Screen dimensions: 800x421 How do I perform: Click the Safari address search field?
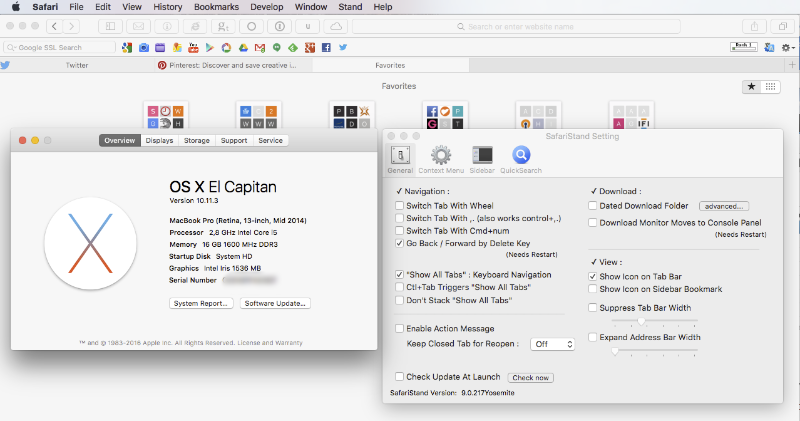point(516,27)
